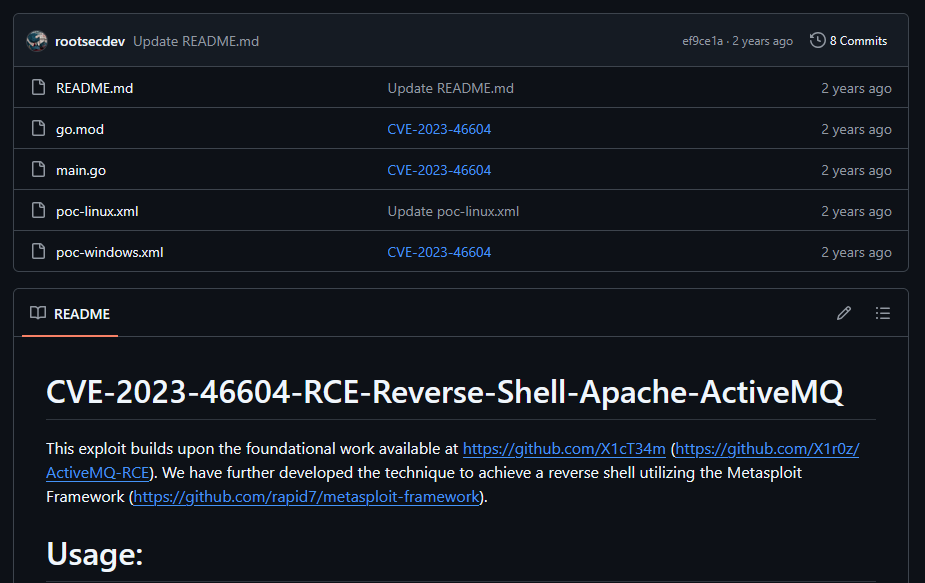This screenshot has width=925, height=583.
Task: Click the file icon beside poc-windows.xml
Action: (x=38, y=252)
